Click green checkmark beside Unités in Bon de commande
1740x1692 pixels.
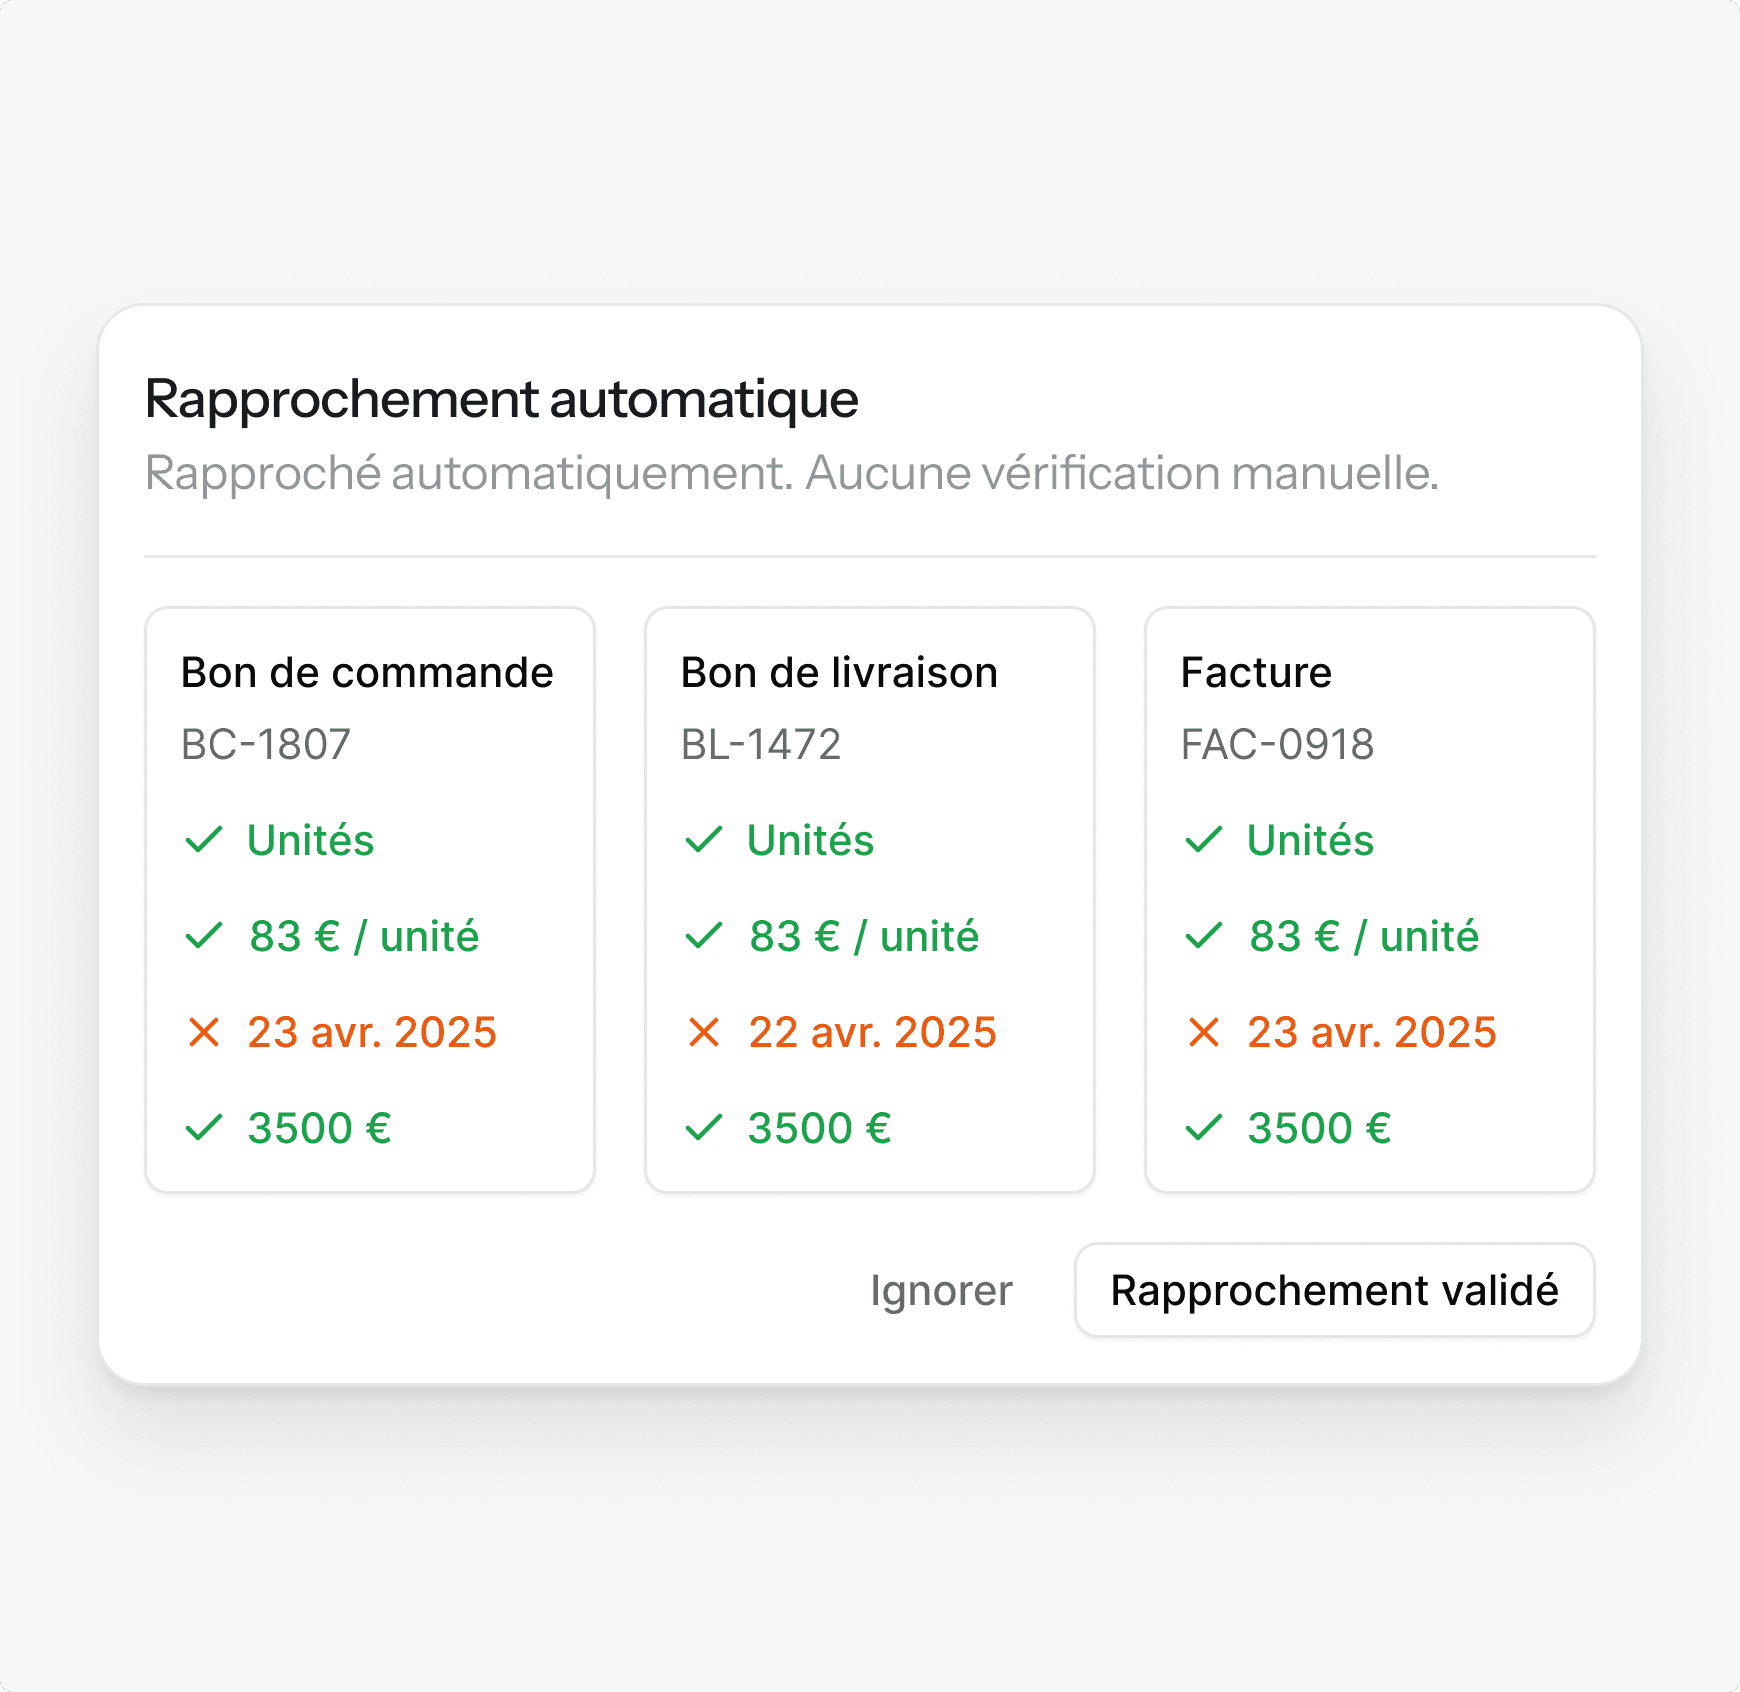tap(204, 840)
